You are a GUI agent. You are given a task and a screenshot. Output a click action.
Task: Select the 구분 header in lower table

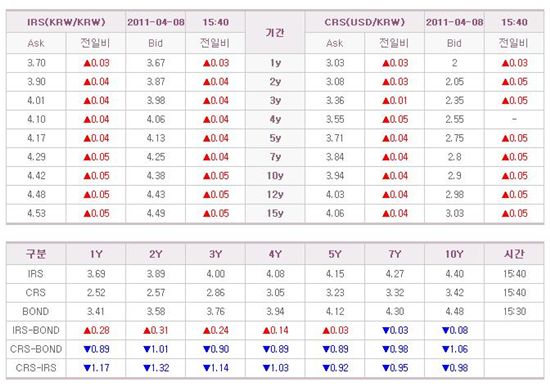click(x=36, y=254)
